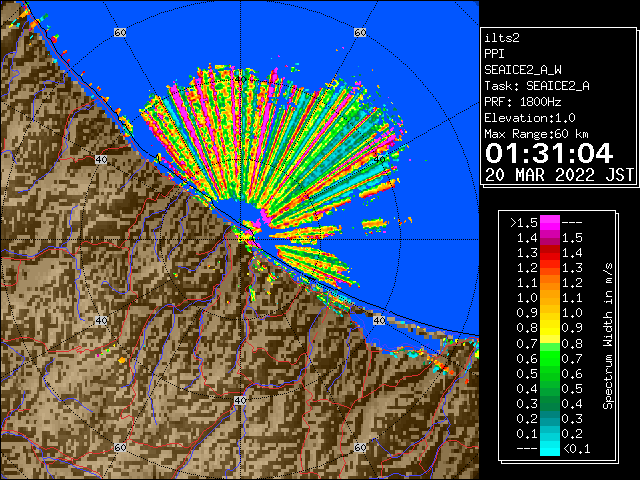This screenshot has height=480, width=640.
Task: Click "1.5" in the legend's right column
Action: [x=572, y=238]
